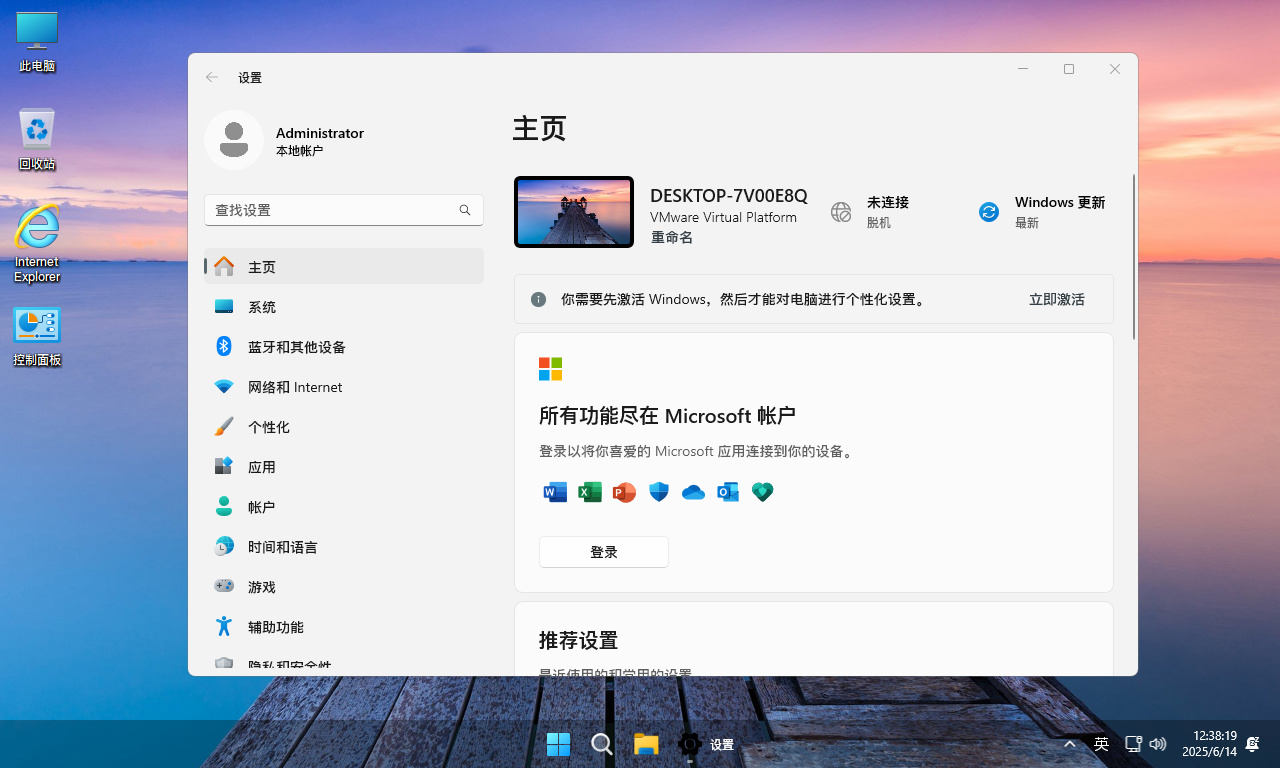
Task: Click the taskbar volume speaker icon
Action: [x=1158, y=744]
